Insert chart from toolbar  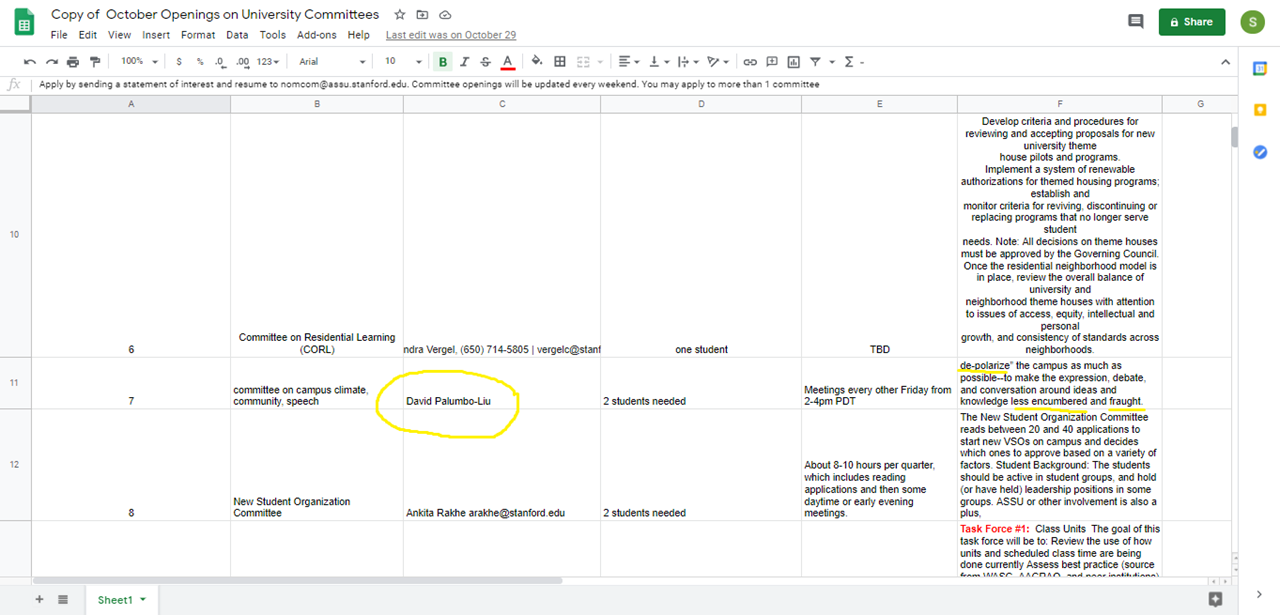click(x=794, y=62)
